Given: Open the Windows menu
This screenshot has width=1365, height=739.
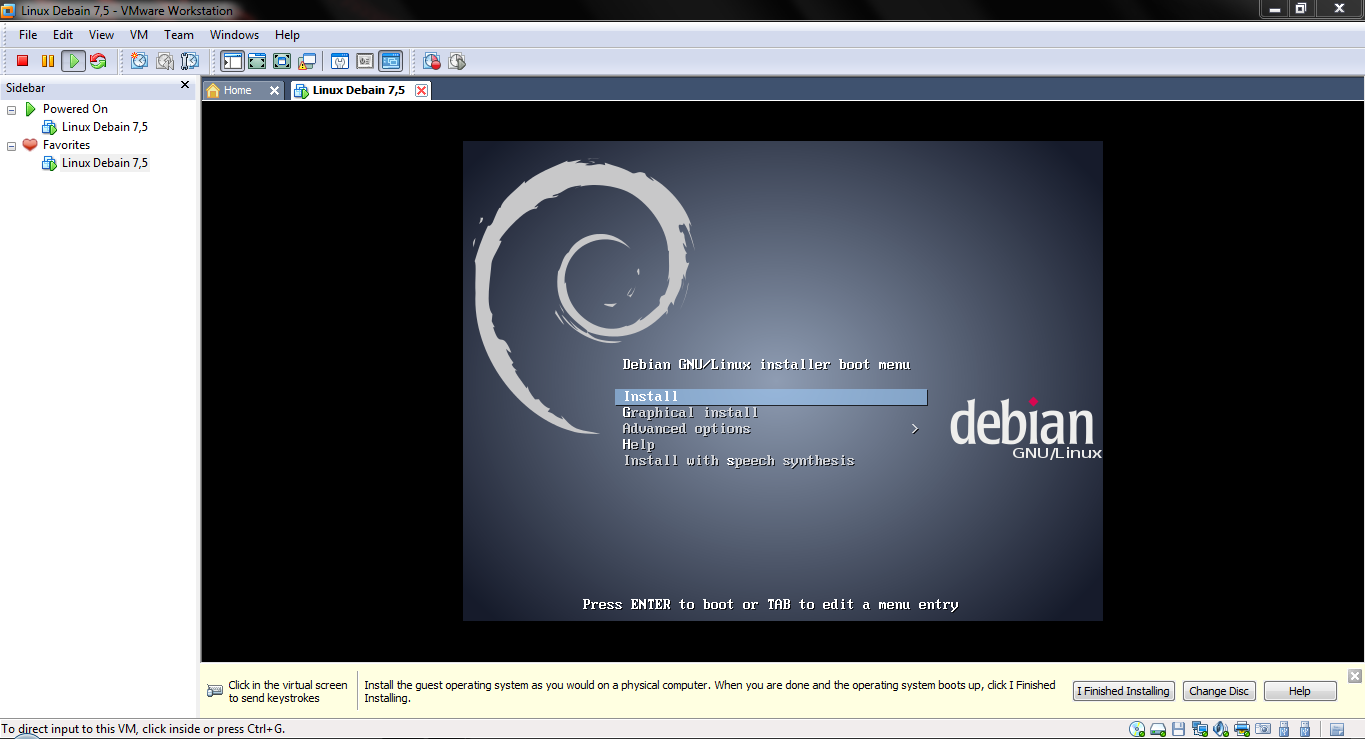Looking at the screenshot, I should point(234,35).
